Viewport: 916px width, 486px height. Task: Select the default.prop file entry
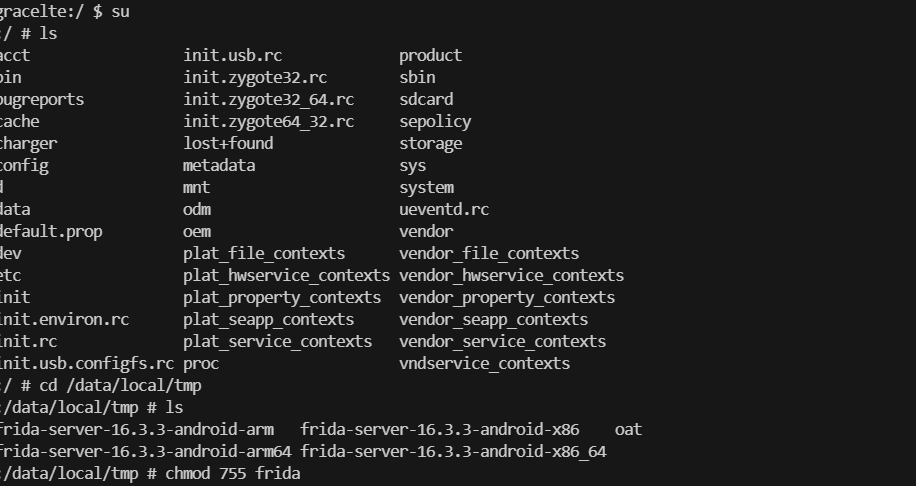point(52,231)
